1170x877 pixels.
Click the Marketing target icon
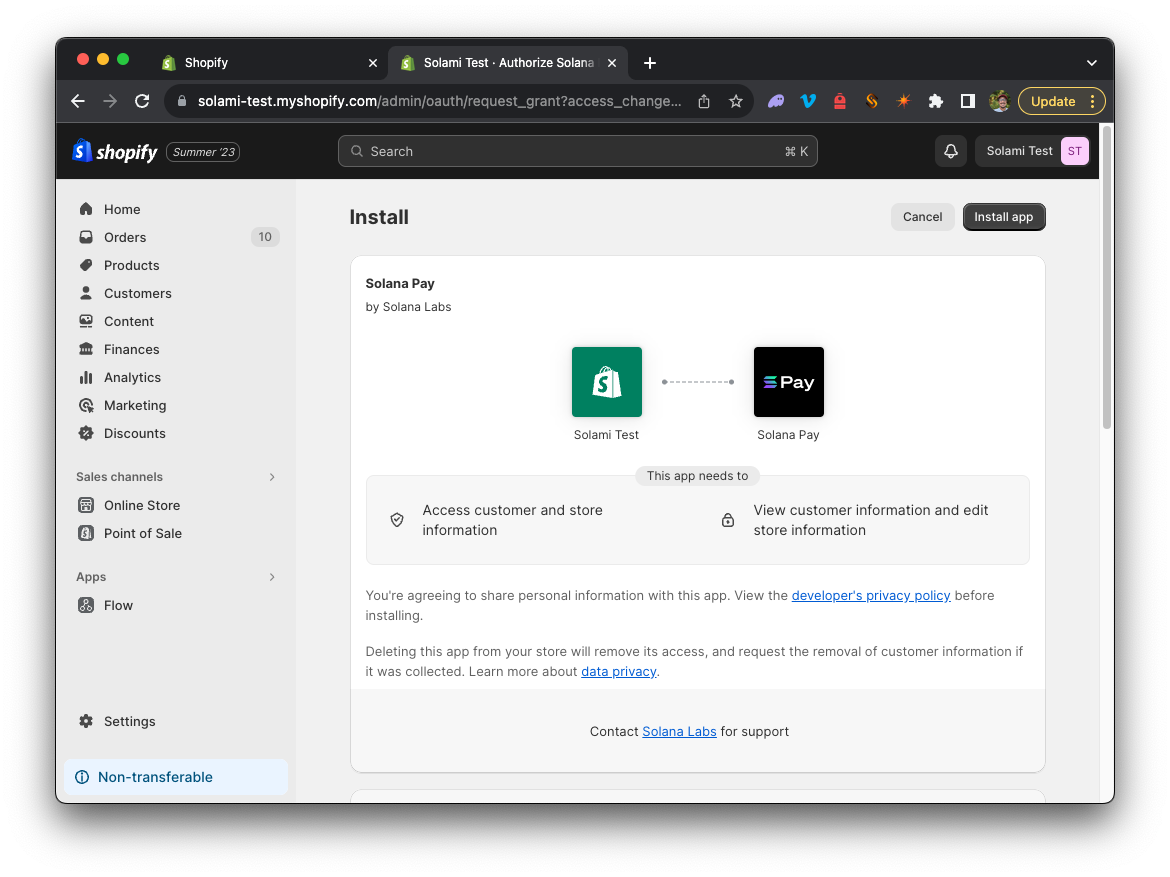(86, 405)
